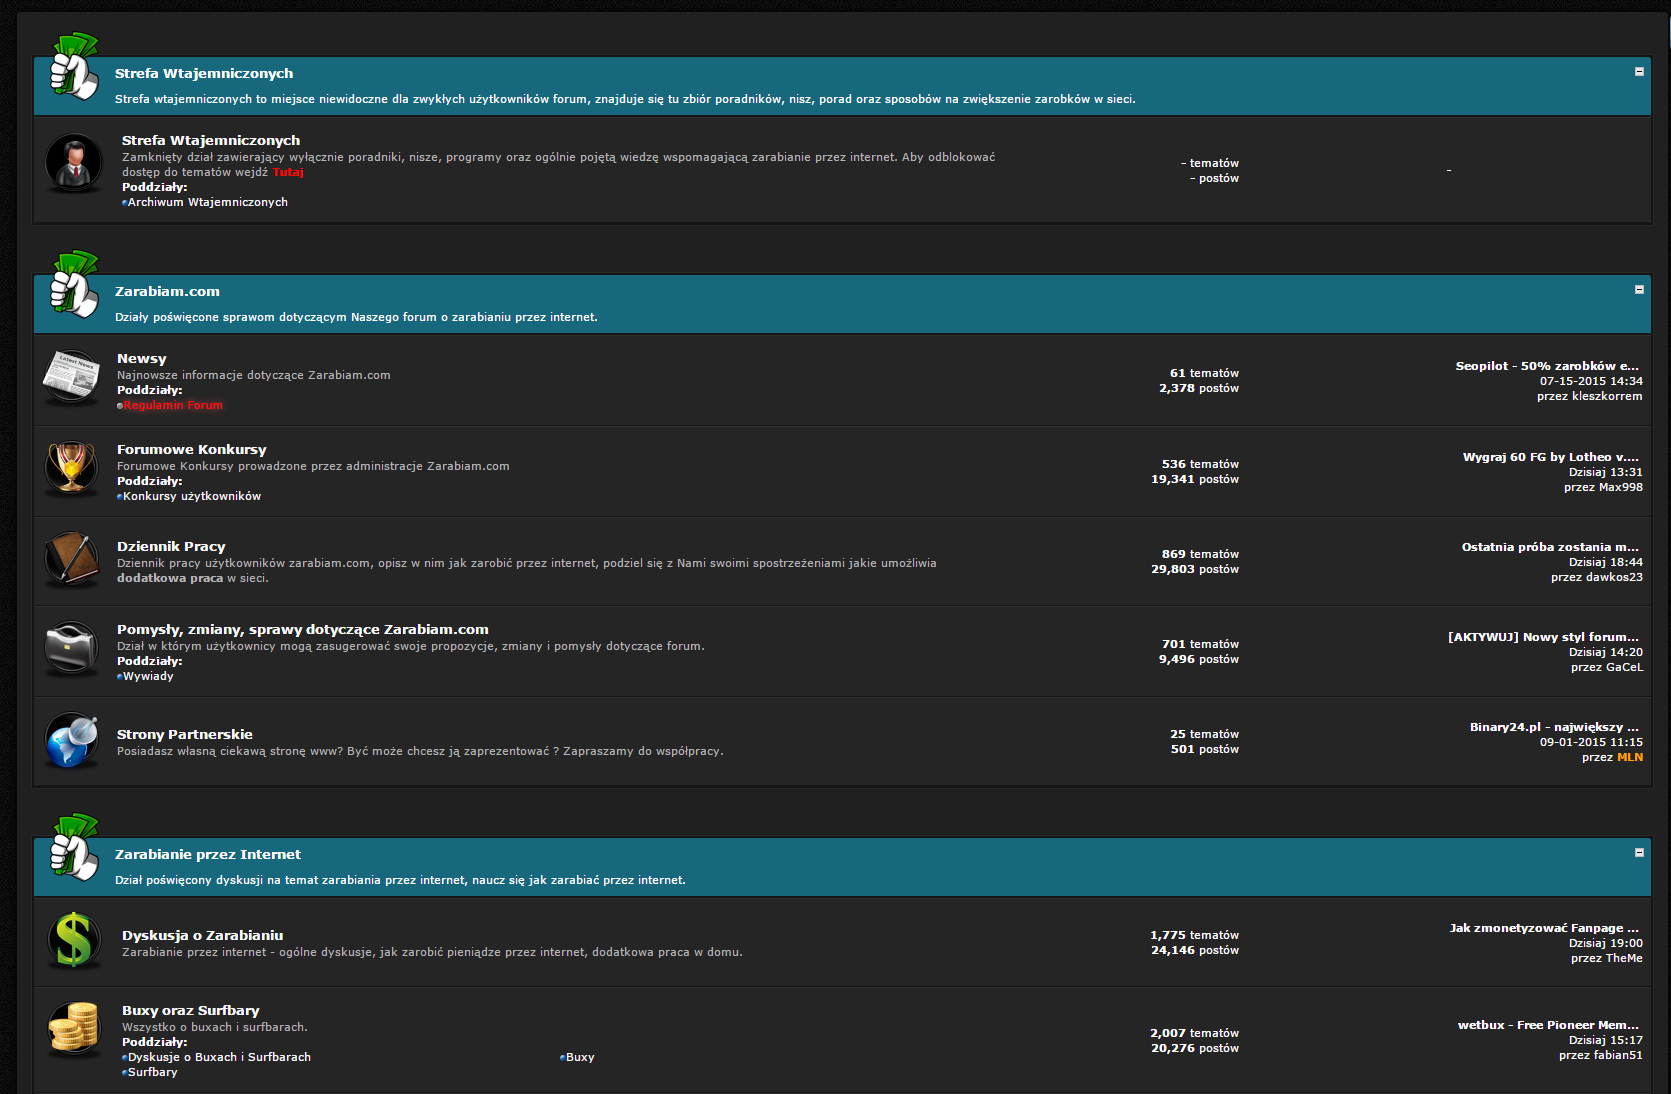The width and height of the screenshot is (1671, 1094).
Task: Click the trophy icon for Forumowe Konkursy
Action: pyautogui.click(x=71, y=467)
